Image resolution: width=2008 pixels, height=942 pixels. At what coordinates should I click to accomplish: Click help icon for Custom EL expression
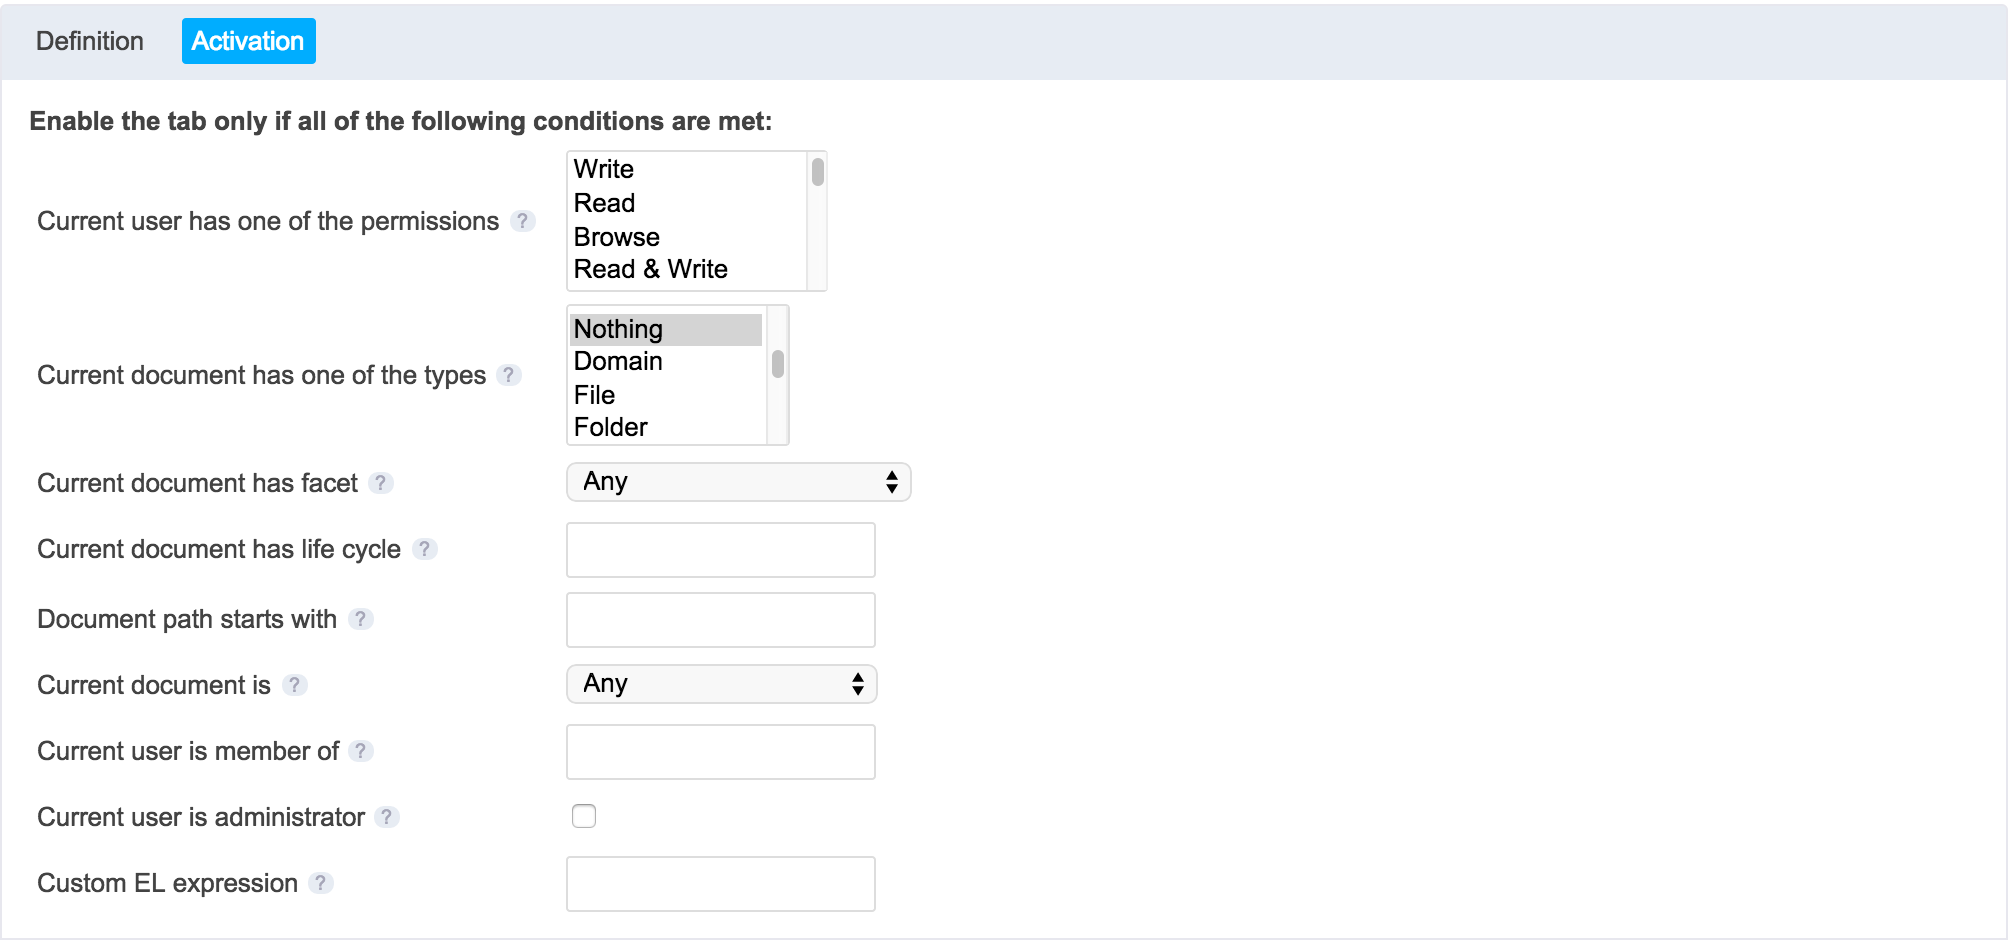[321, 883]
